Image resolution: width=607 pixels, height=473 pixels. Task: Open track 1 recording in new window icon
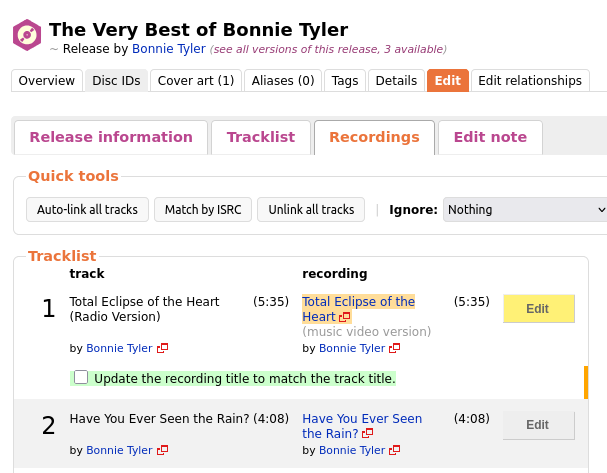point(345,317)
